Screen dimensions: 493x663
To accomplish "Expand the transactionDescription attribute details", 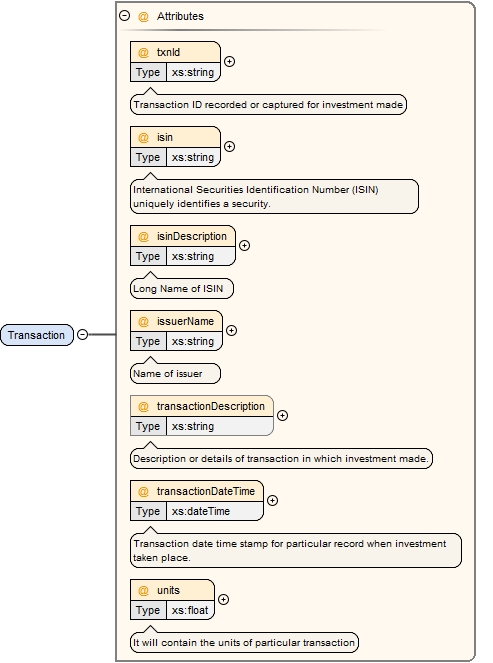I will click(282, 416).
